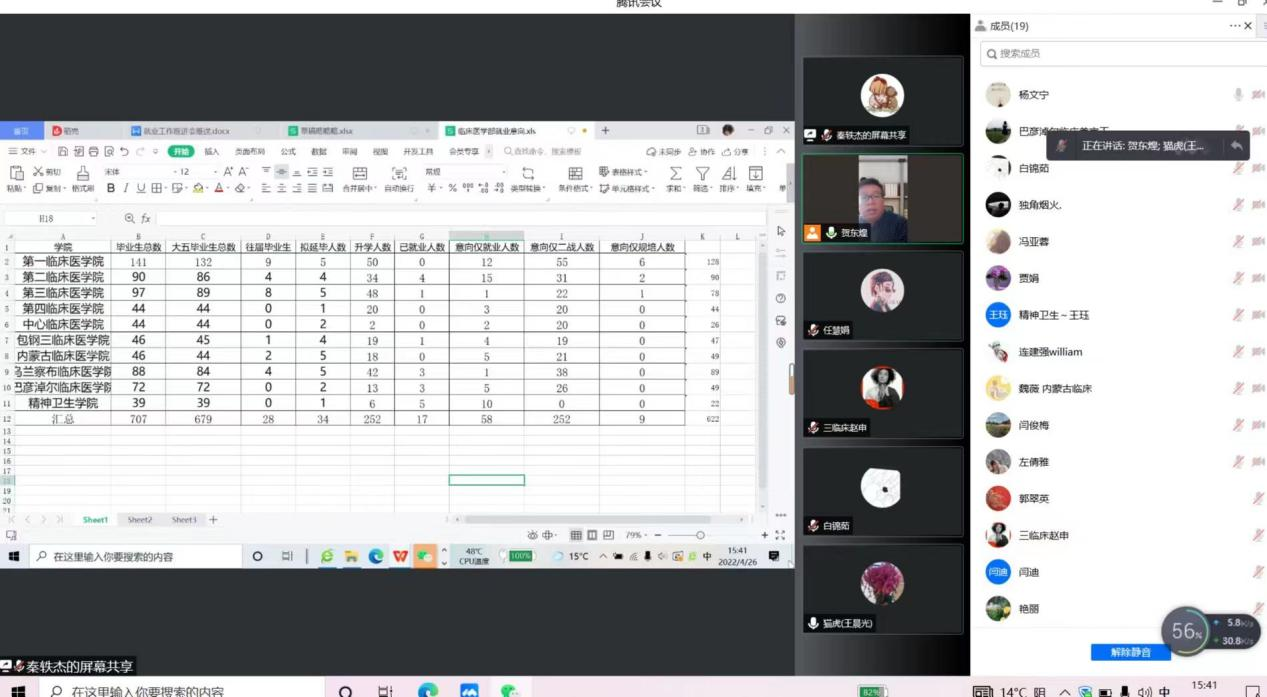Toggle Underline formatting in the ribbon
The width and height of the screenshot is (1267, 697).
point(141,188)
